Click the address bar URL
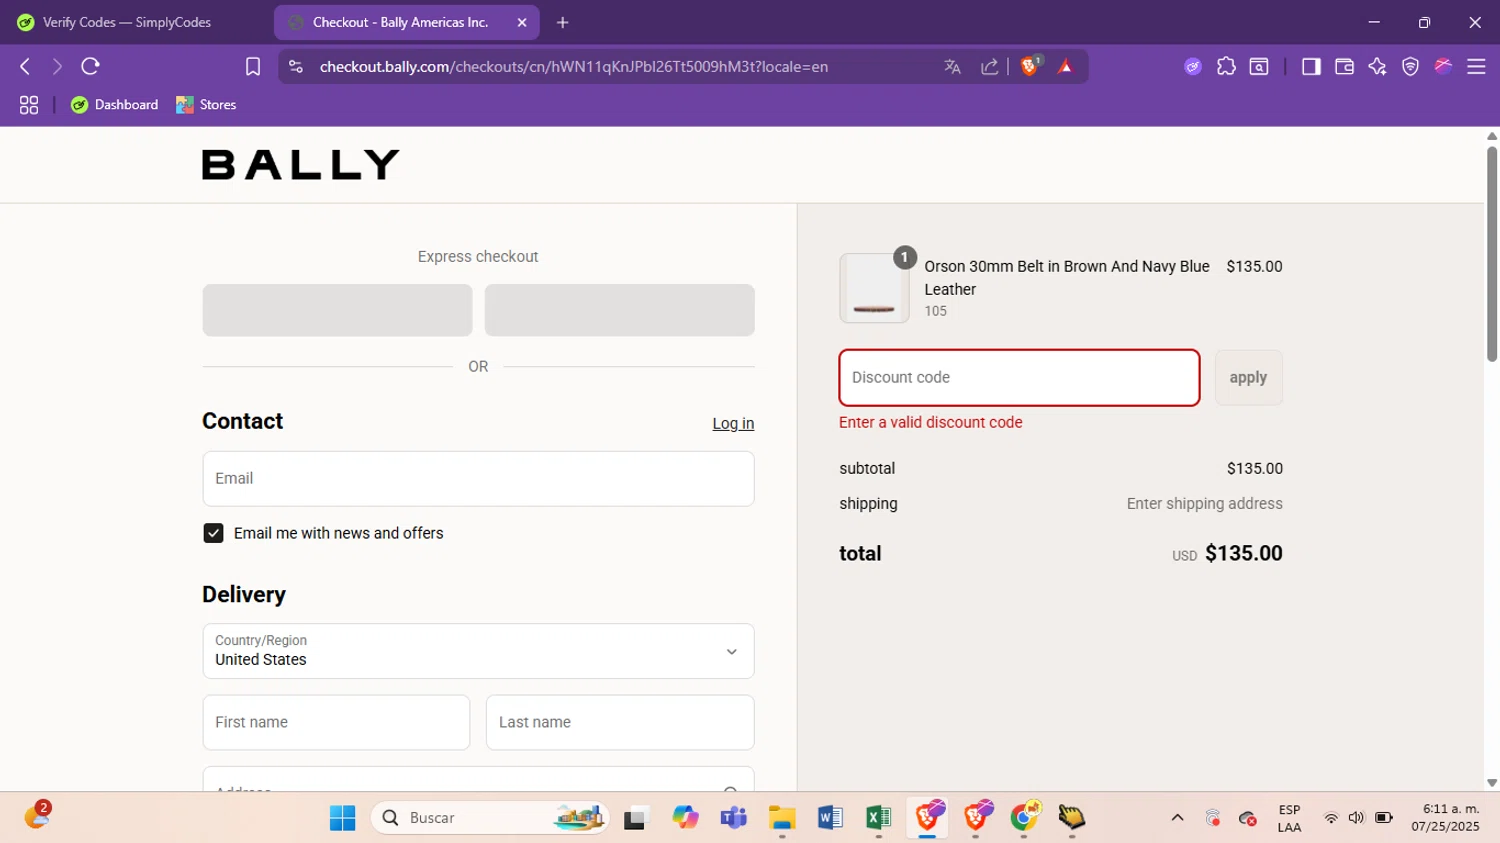The width and height of the screenshot is (1500, 843). [574, 66]
